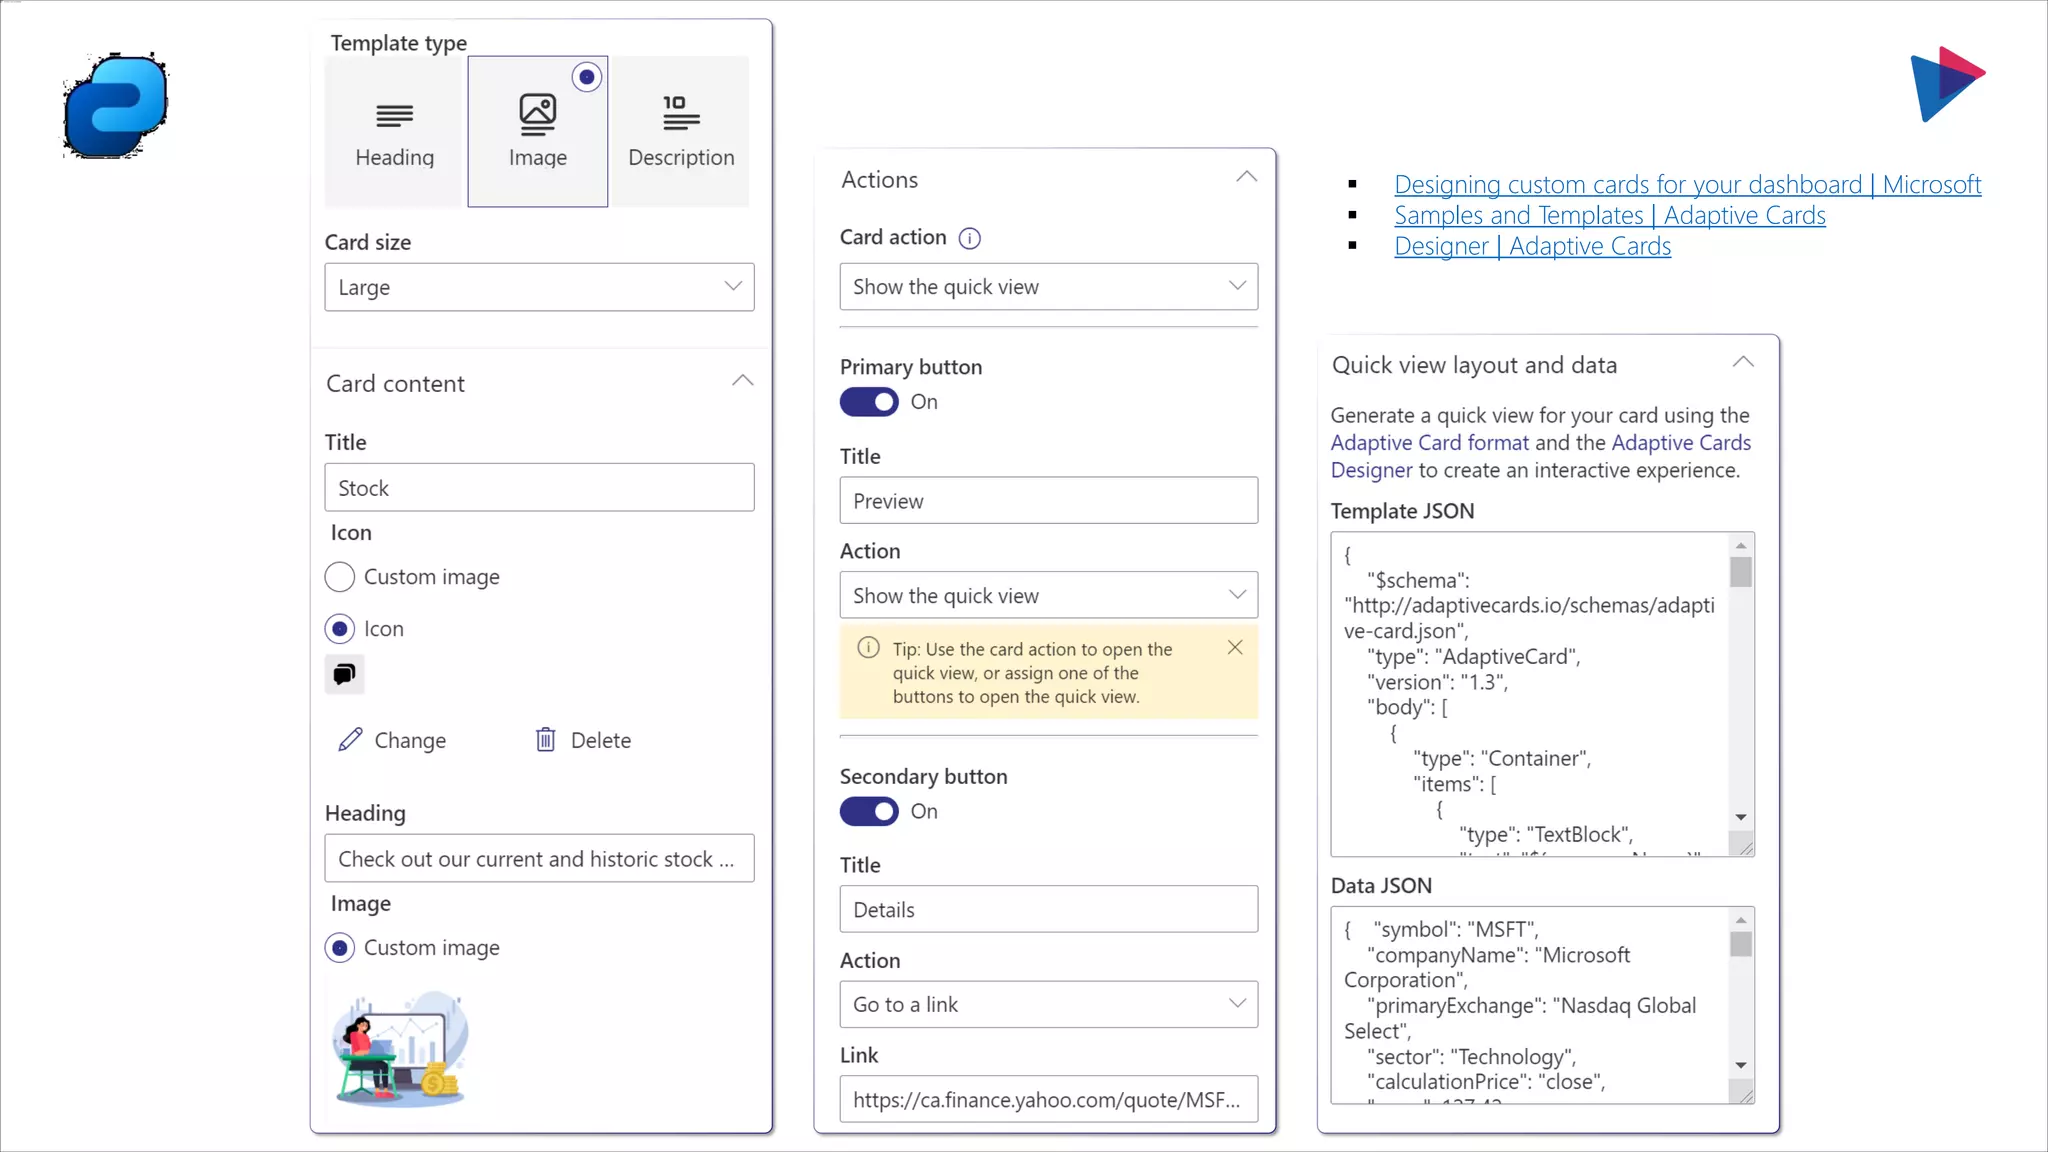Click the Viva logo in top right
The width and height of the screenshot is (2048, 1152).
click(1947, 84)
